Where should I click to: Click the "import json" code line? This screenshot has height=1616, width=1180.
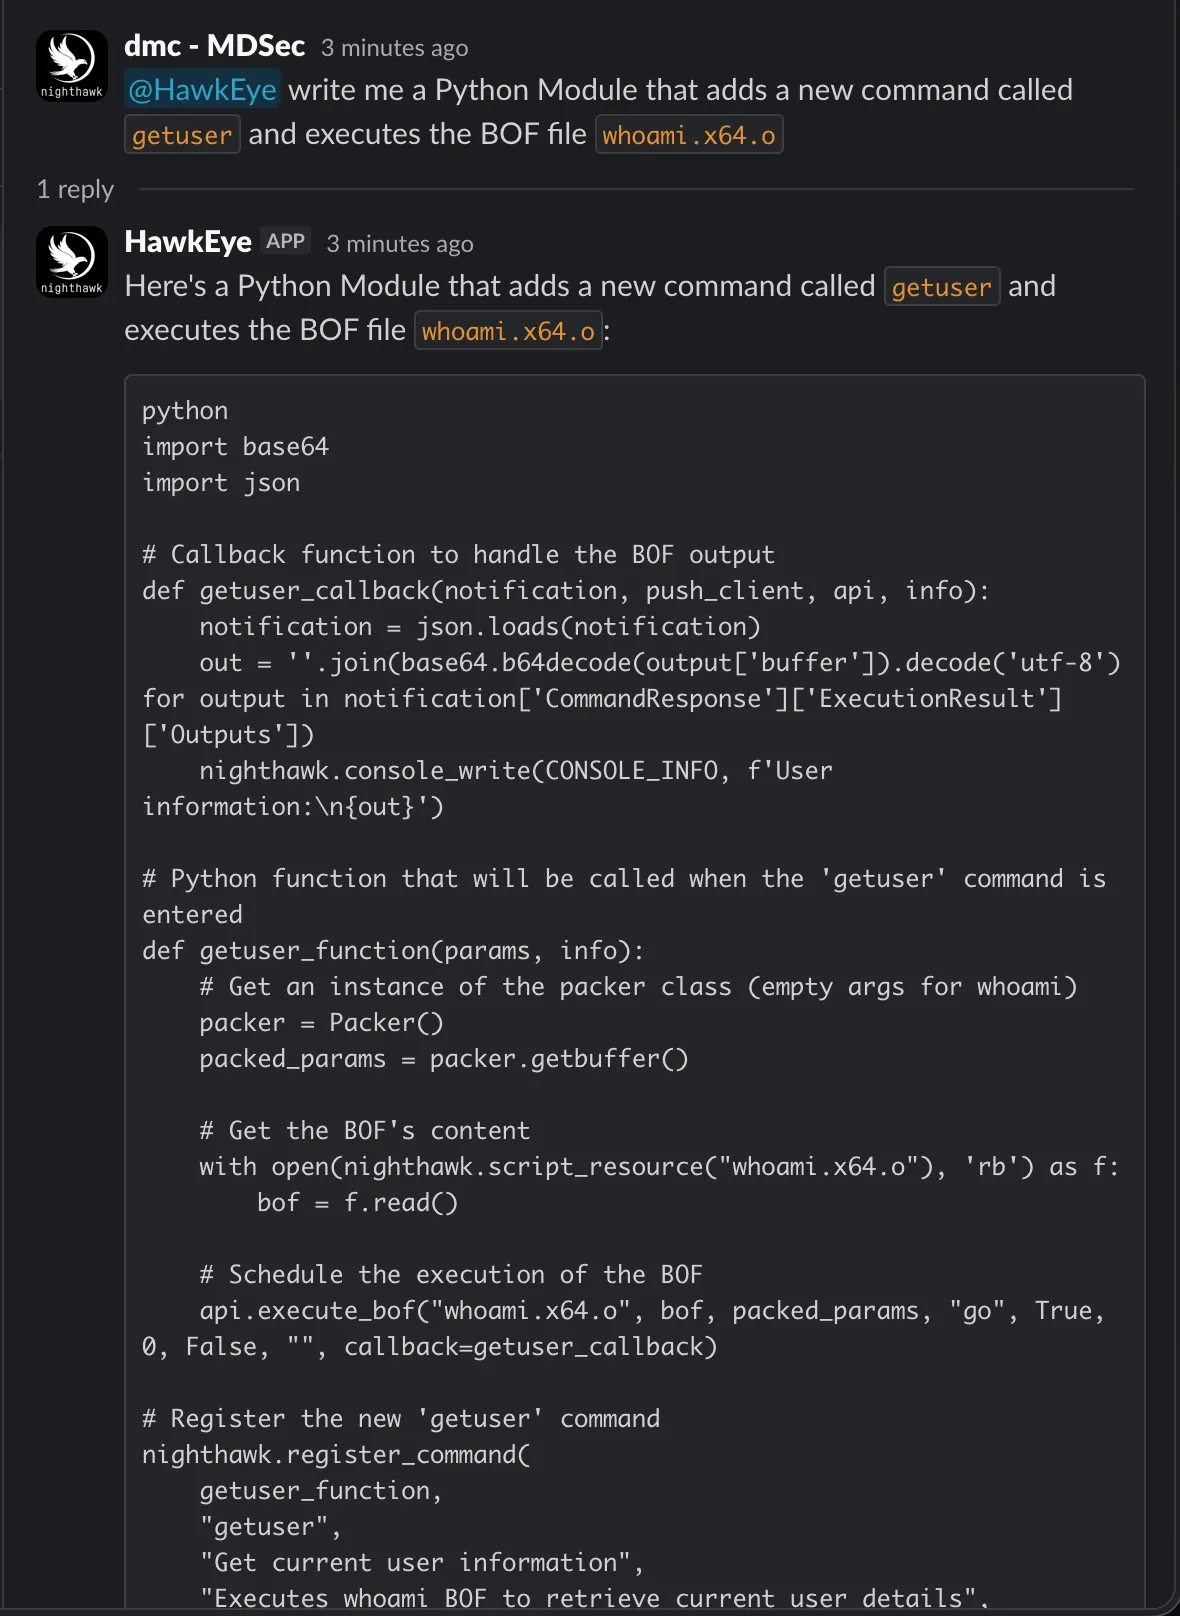tap(221, 483)
